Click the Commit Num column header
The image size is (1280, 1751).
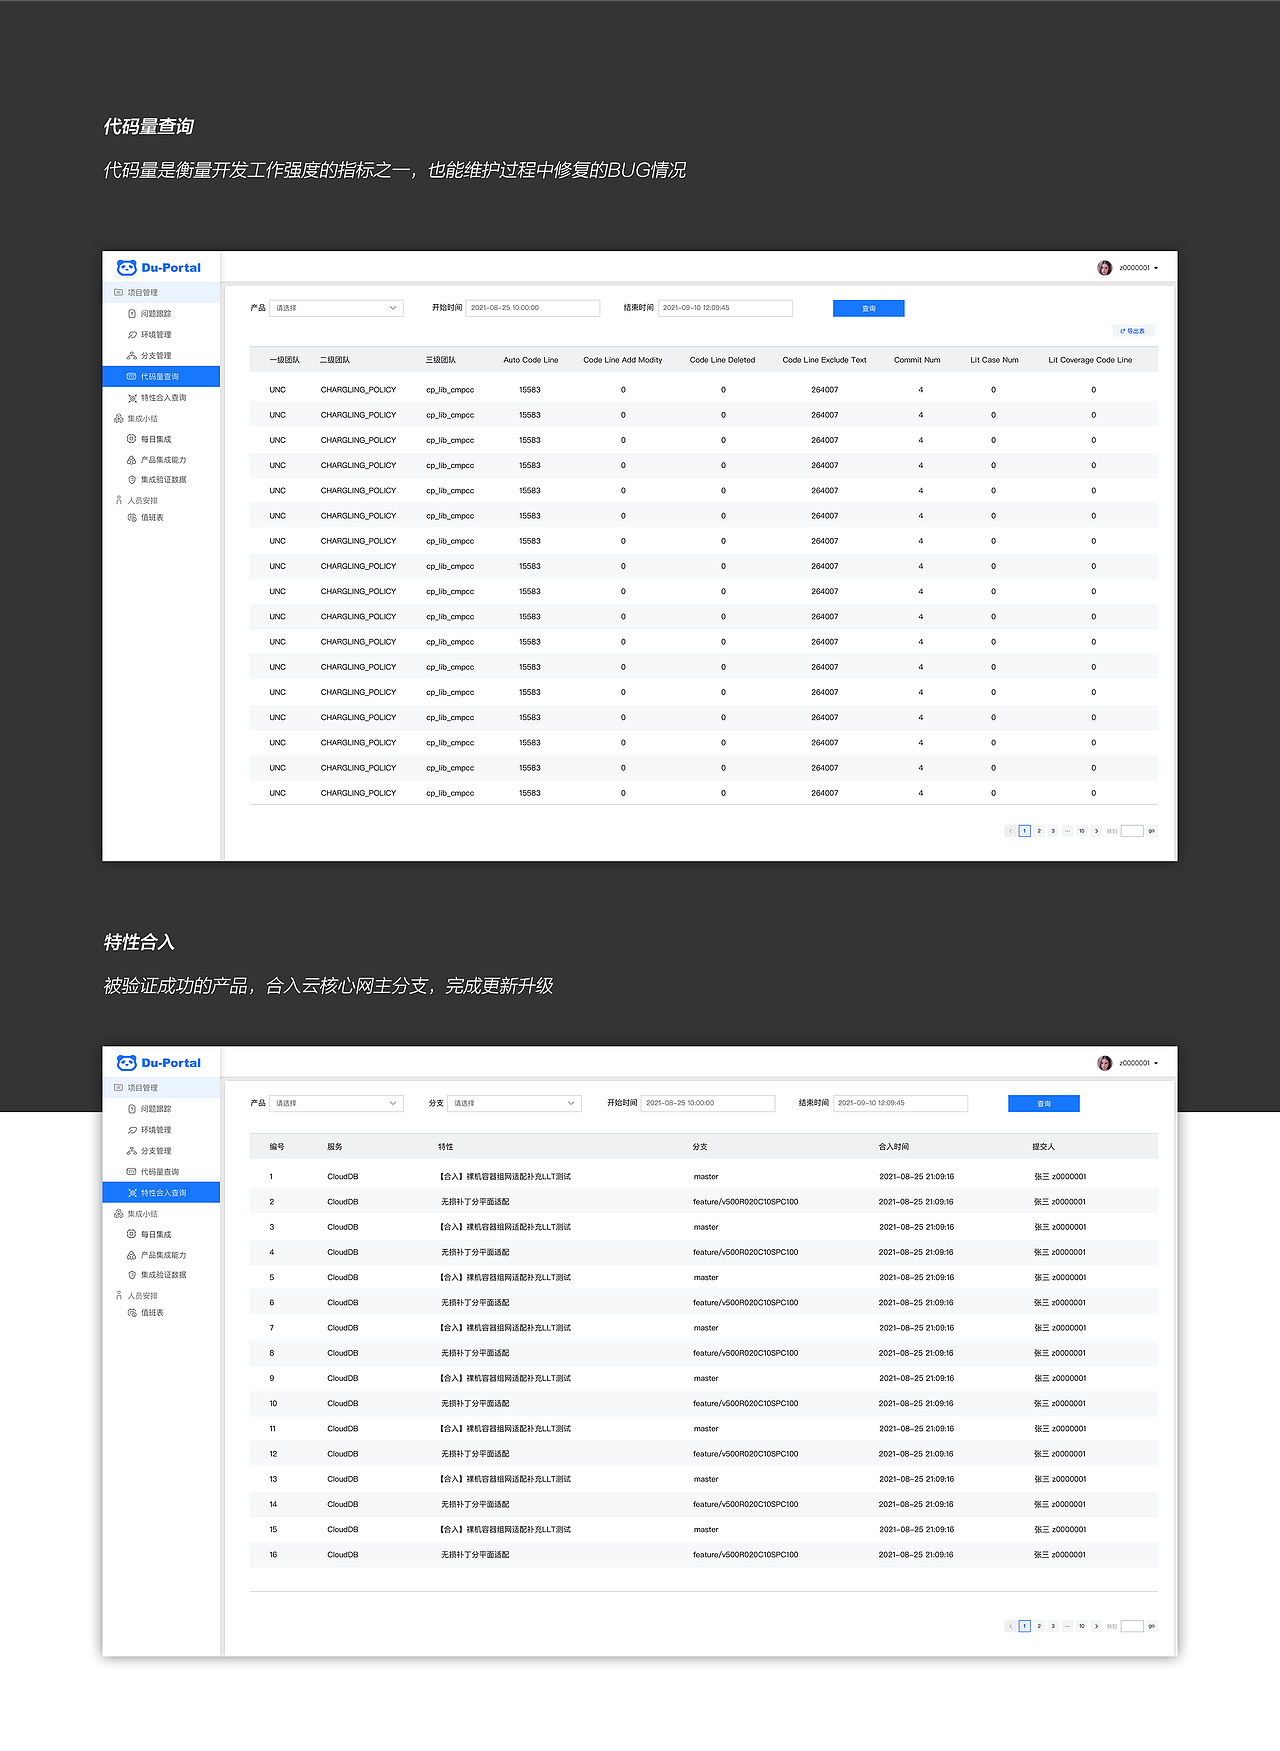point(917,360)
